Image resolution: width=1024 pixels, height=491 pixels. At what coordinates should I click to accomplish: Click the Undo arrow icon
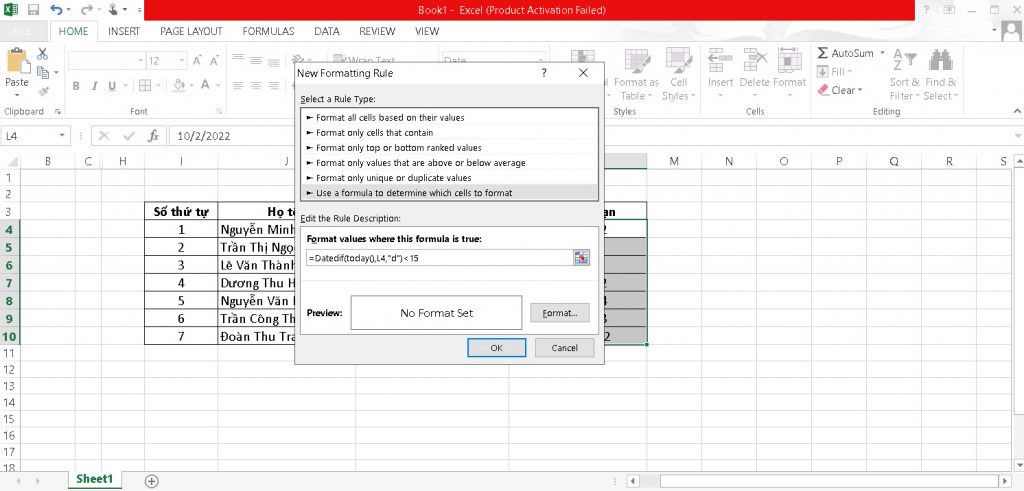pyautogui.click(x=56, y=10)
